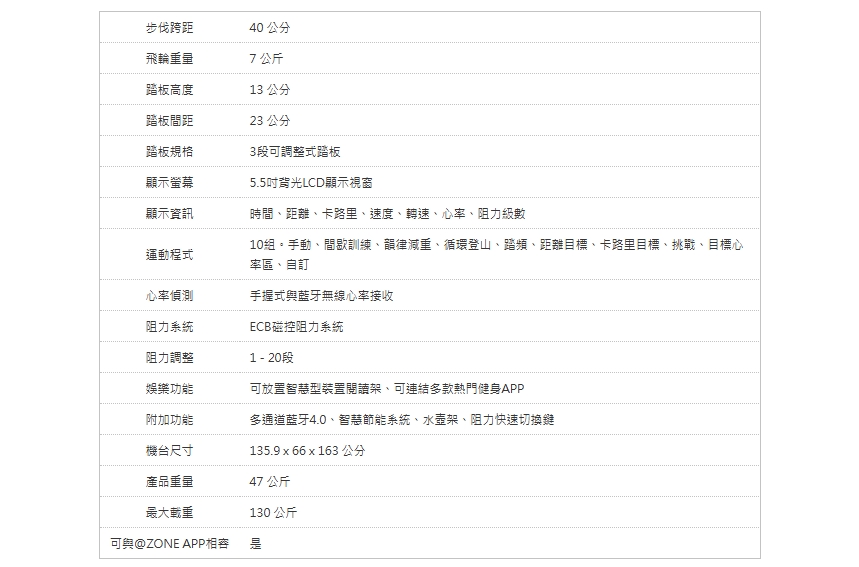The image size is (859, 567).
Task: Click the 產品重量 label cell
Action: (x=169, y=482)
